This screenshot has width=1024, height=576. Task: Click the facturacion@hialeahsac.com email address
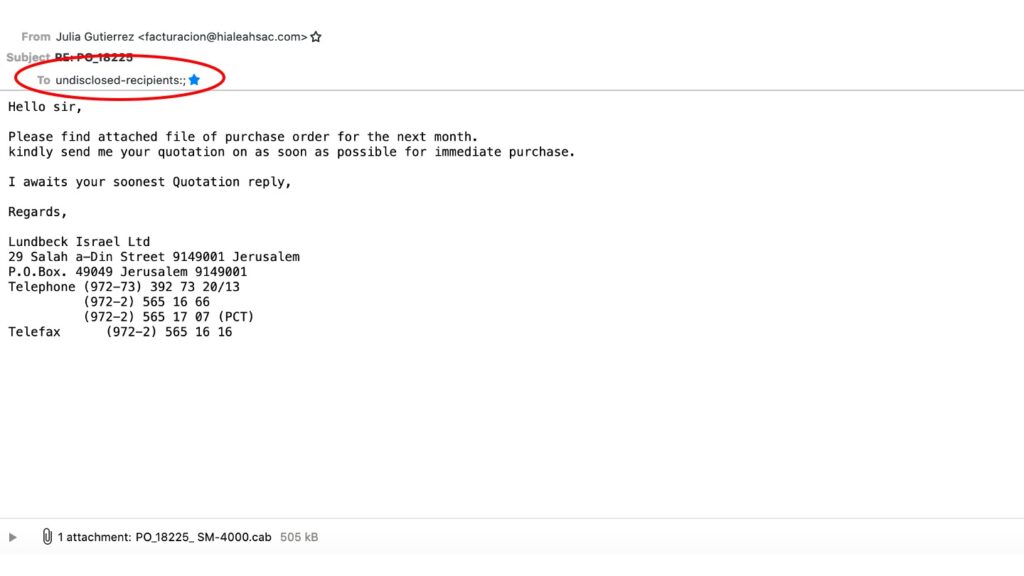[223, 37]
